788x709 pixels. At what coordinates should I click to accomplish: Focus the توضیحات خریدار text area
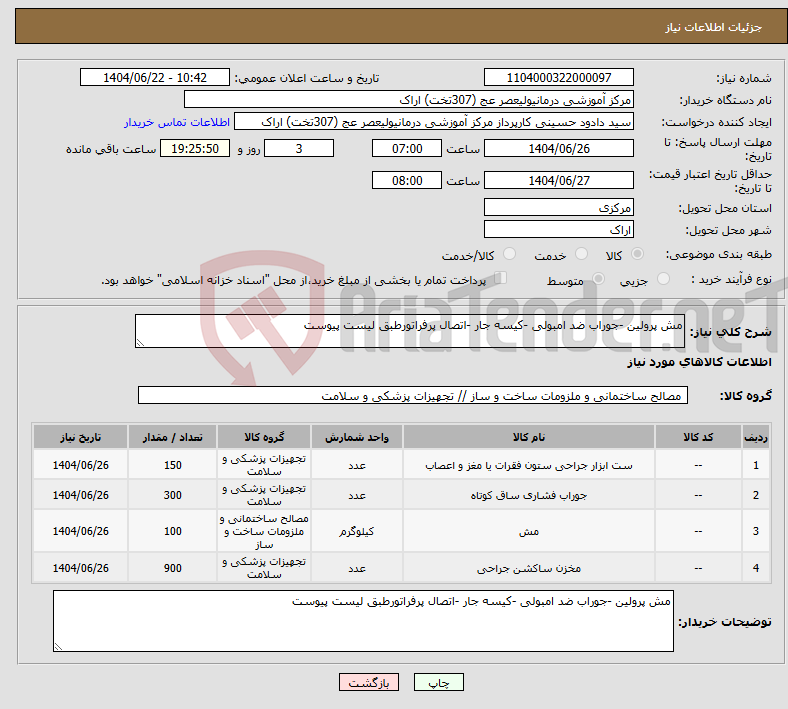(363, 621)
